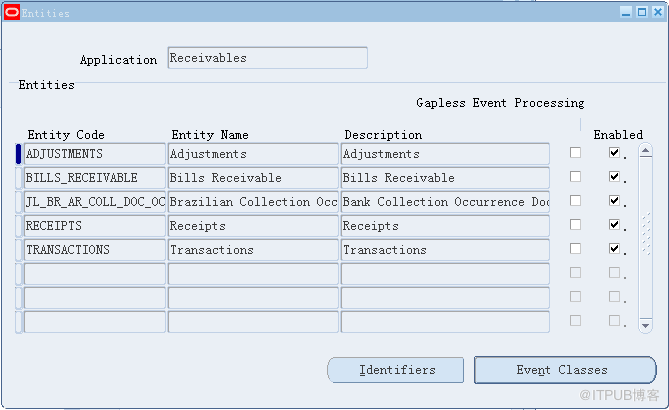Viewport: 669px width, 410px height.
Task: Close the Entities window
Action: coord(658,12)
